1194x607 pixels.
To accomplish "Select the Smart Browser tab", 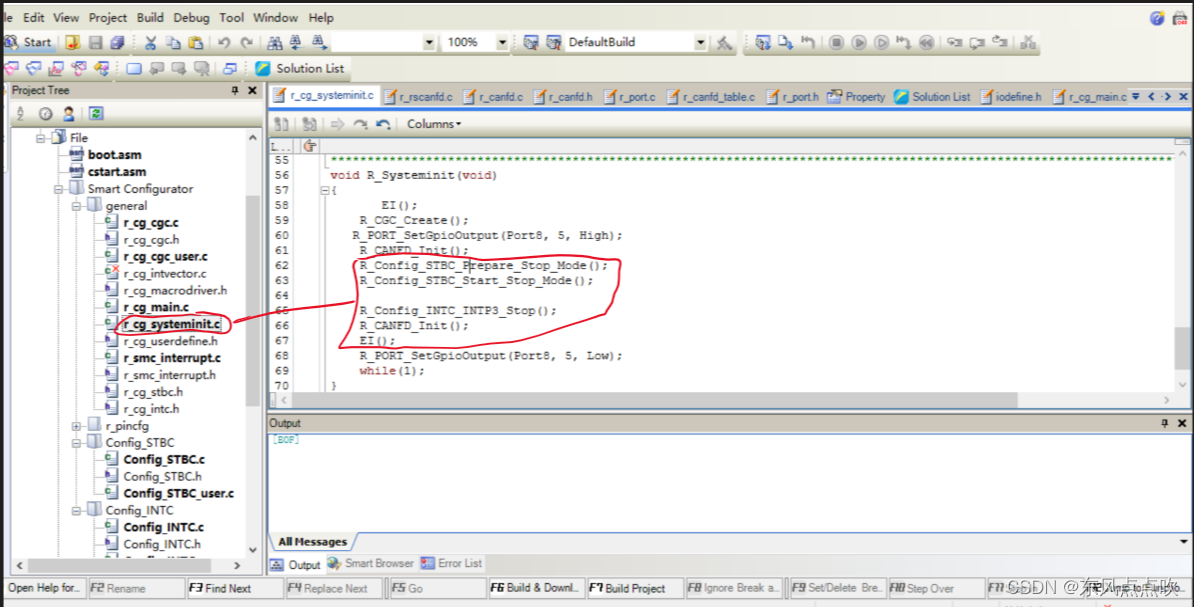I will click(x=371, y=564).
